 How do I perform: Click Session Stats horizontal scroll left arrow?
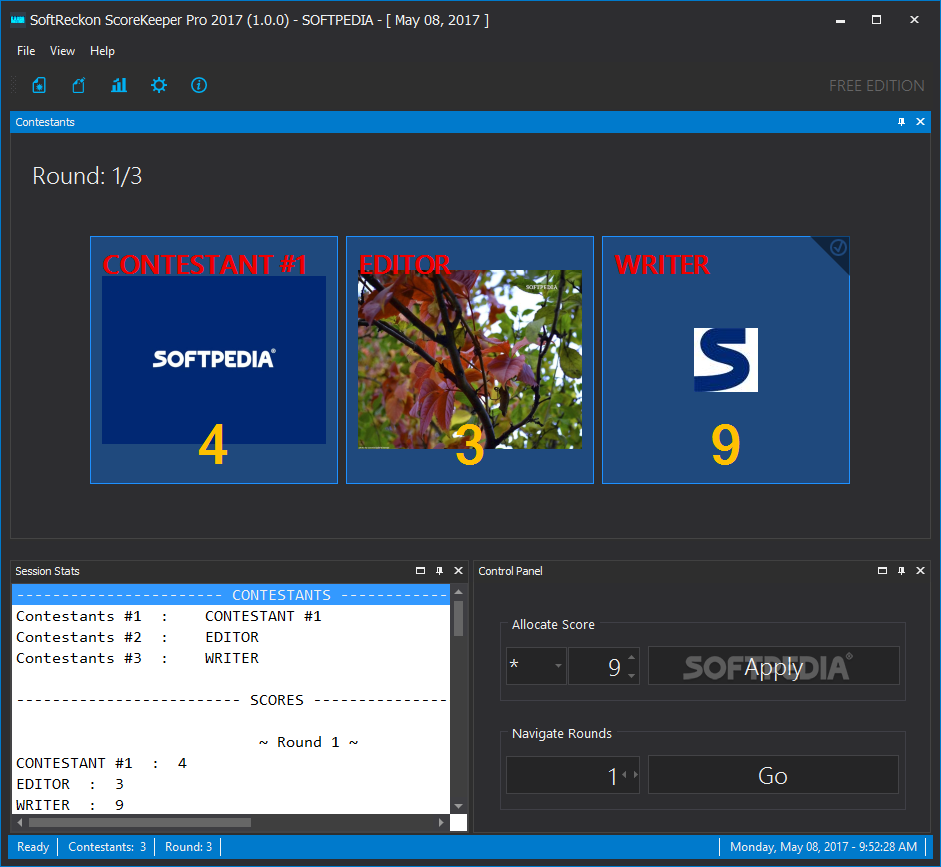(x=20, y=823)
